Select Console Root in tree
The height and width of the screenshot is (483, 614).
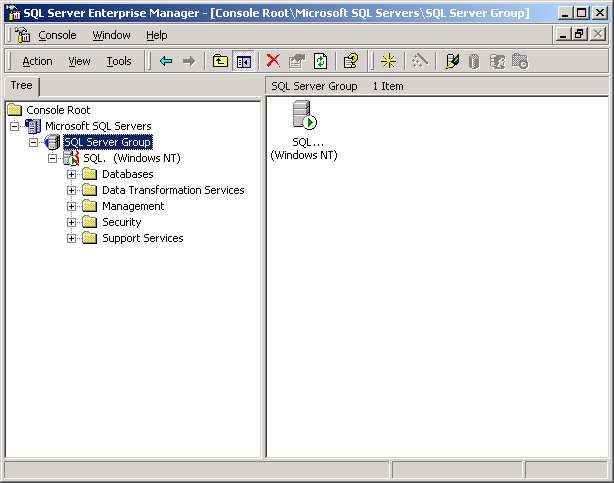coord(58,110)
